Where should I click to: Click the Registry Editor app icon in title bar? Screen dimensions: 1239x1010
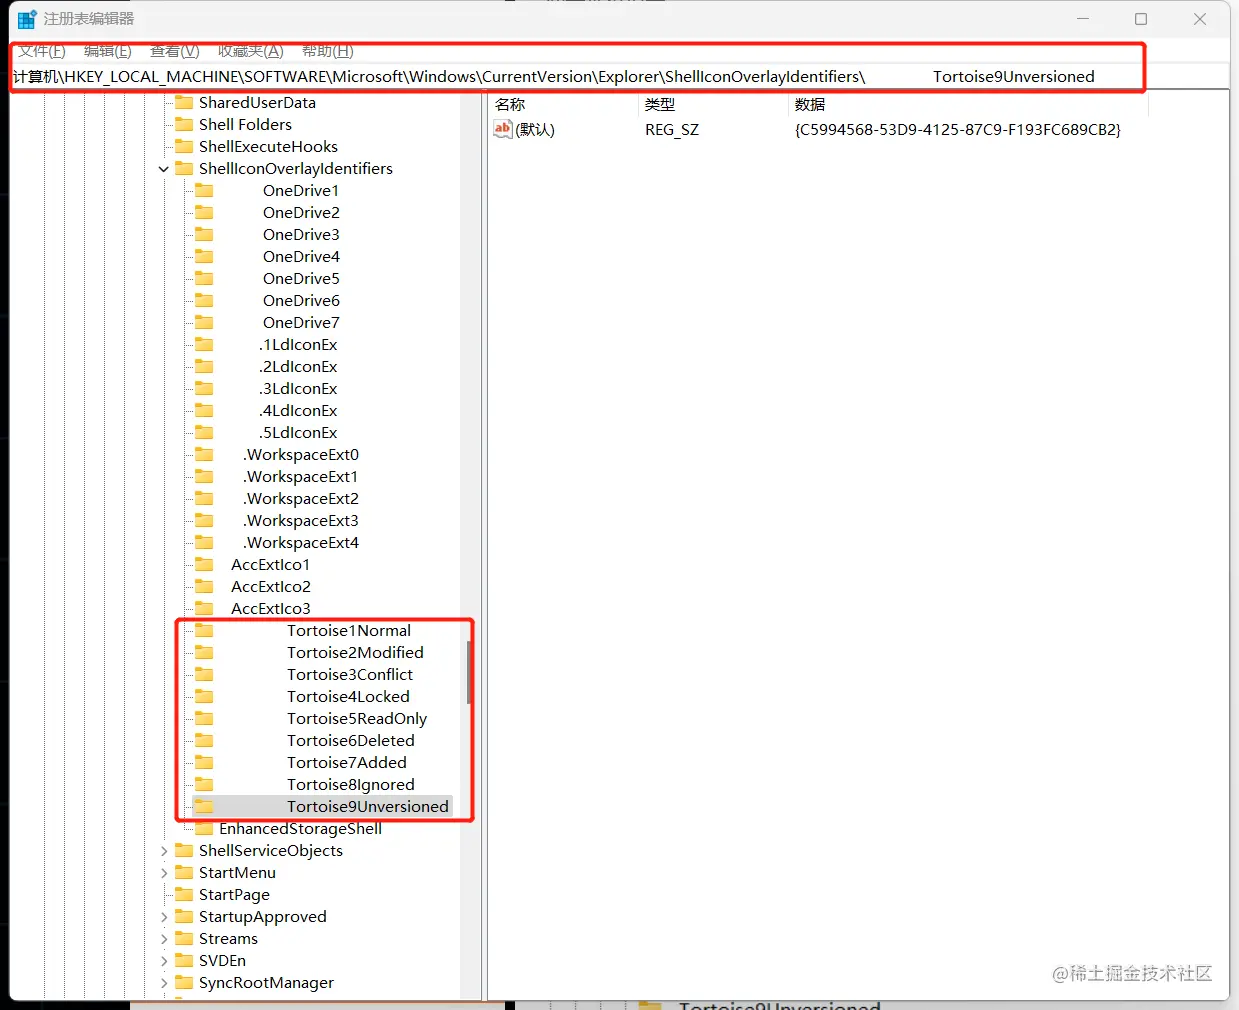[x=27, y=19]
